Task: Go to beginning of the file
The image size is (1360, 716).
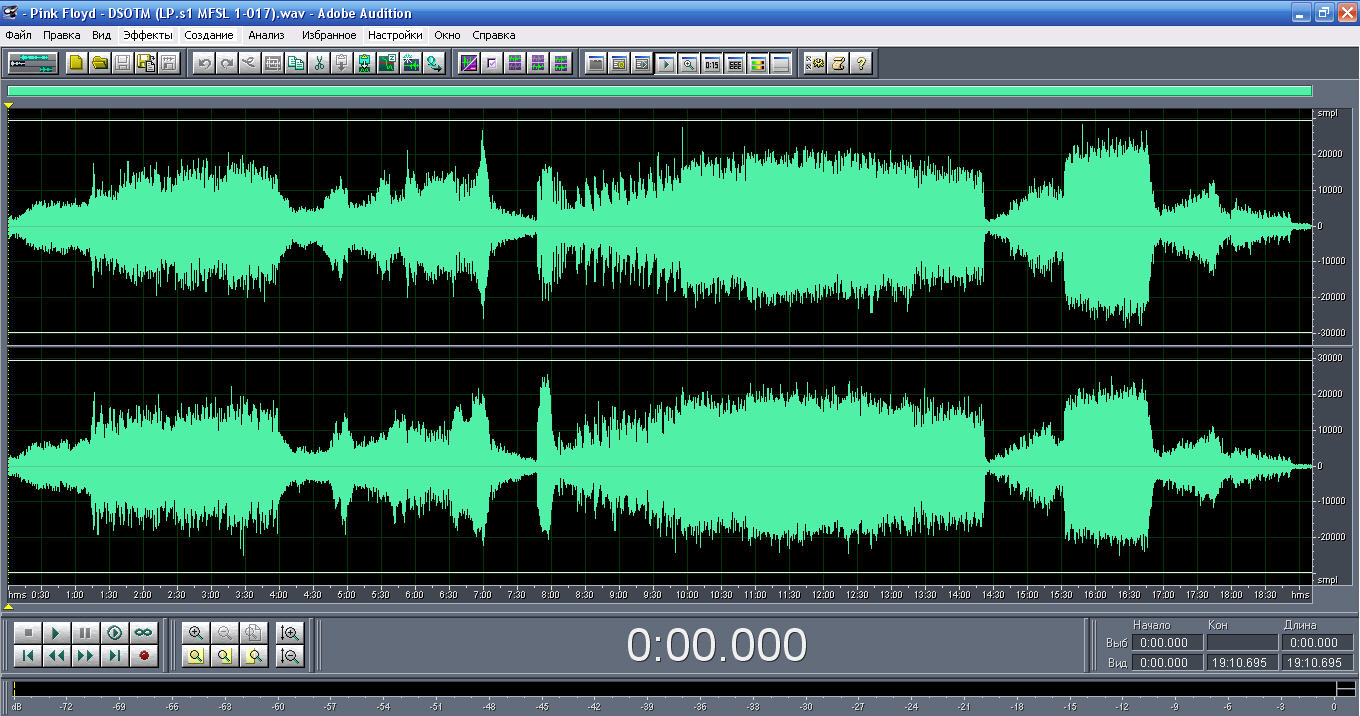Action: 28,656
